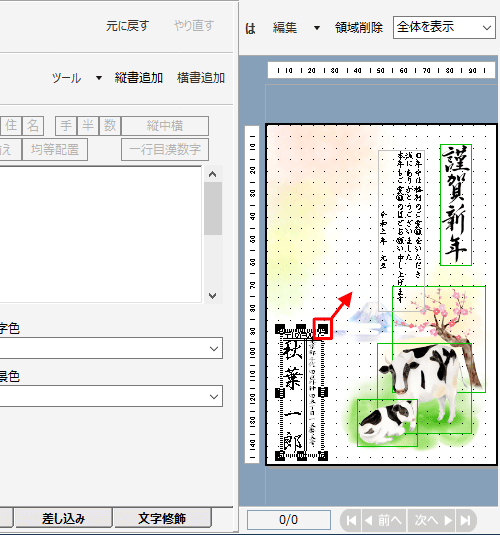Click 縦書追加 to add vertical text

139,78
